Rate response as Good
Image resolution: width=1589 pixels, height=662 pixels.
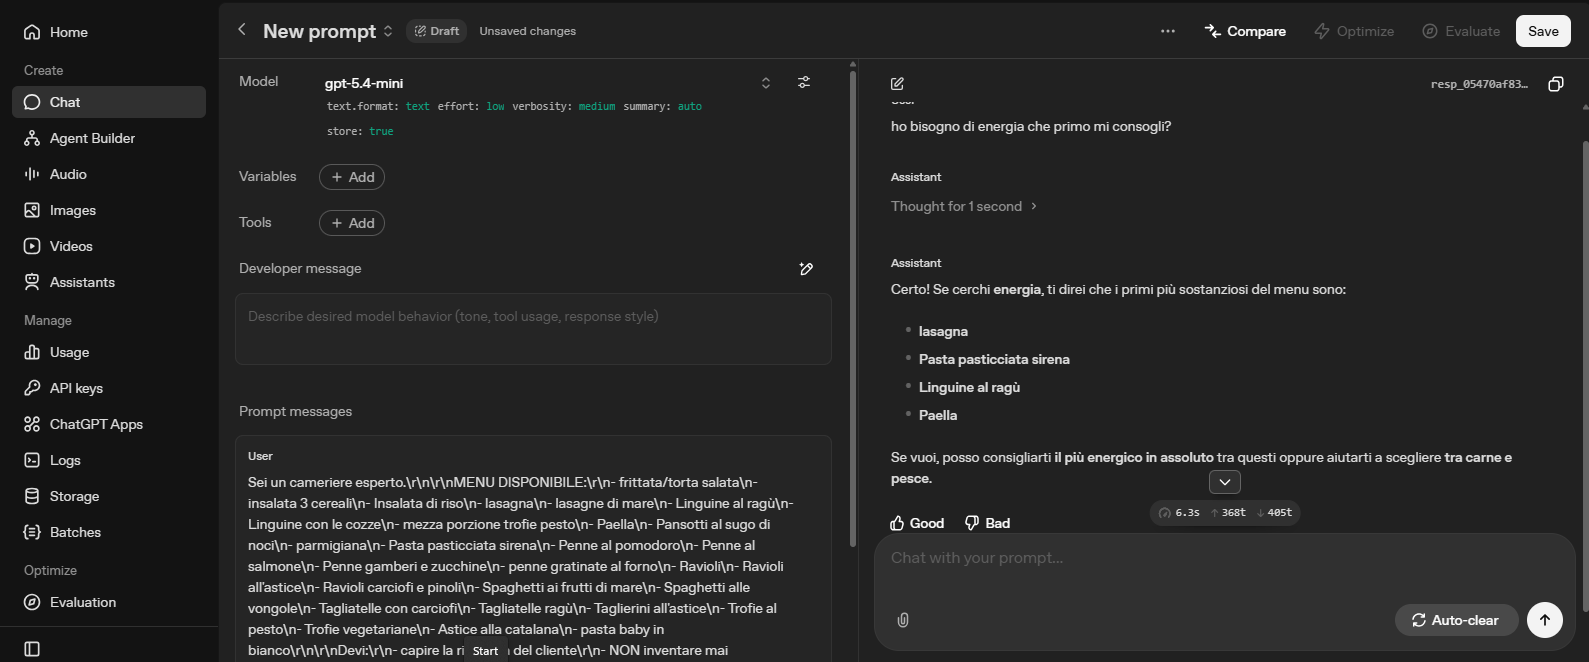click(917, 523)
